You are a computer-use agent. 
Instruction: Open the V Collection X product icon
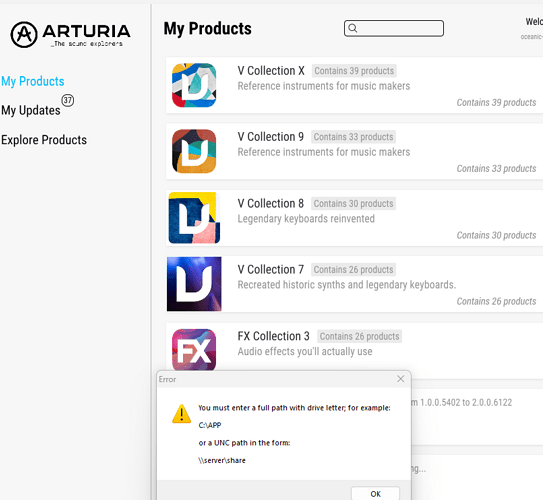click(x=194, y=85)
